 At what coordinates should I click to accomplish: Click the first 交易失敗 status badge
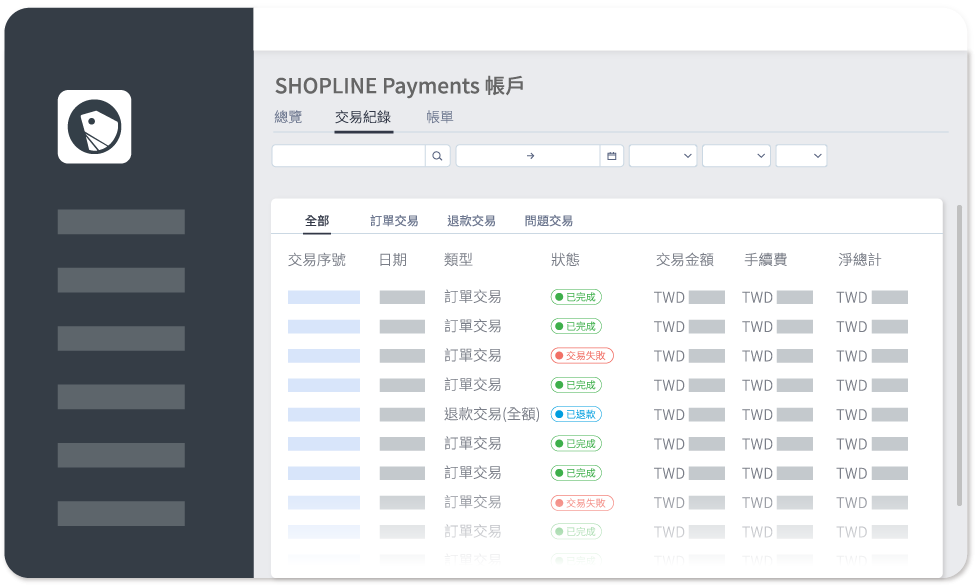[x=582, y=356]
